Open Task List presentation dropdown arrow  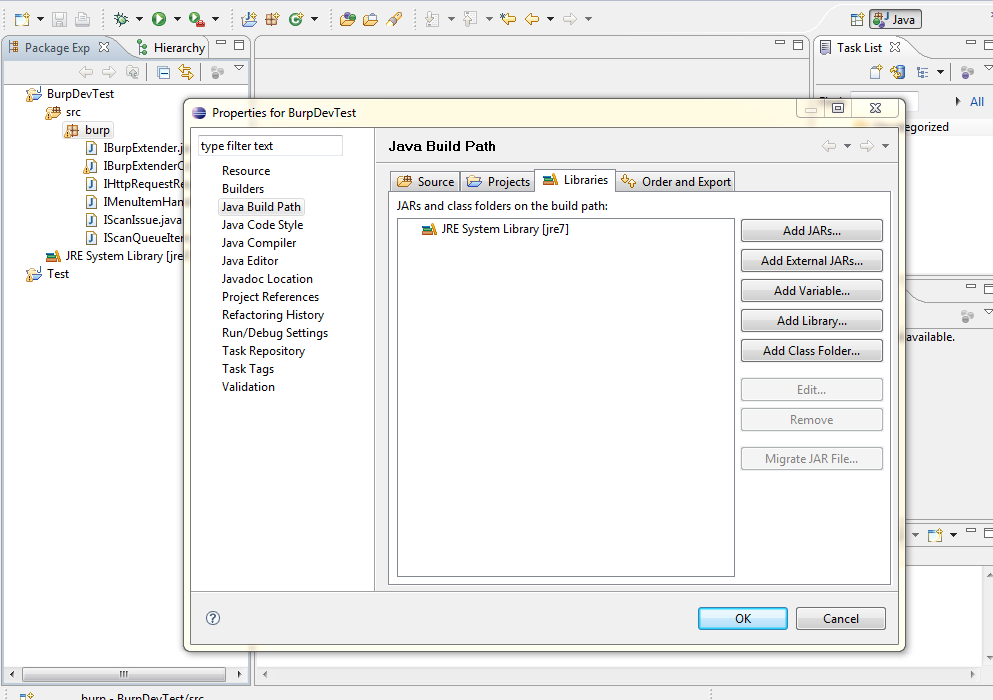[940, 72]
